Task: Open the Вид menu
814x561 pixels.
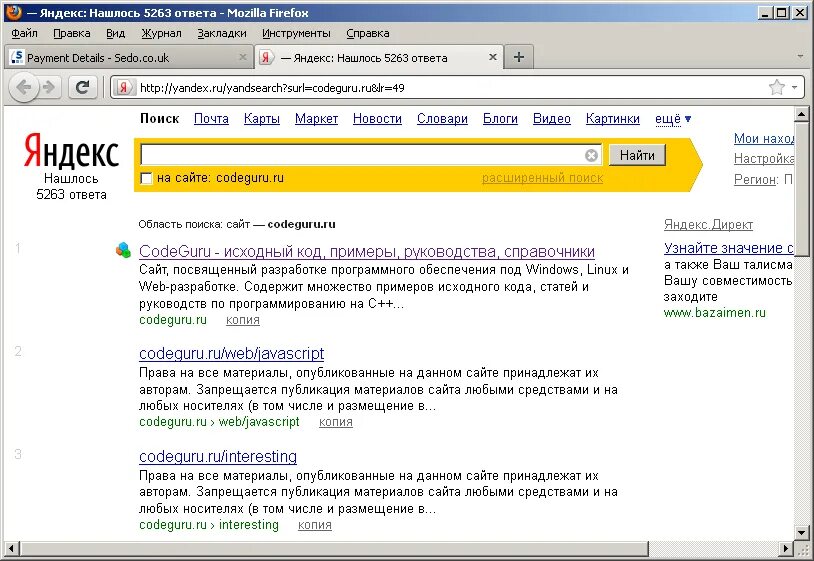Action: (x=115, y=33)
